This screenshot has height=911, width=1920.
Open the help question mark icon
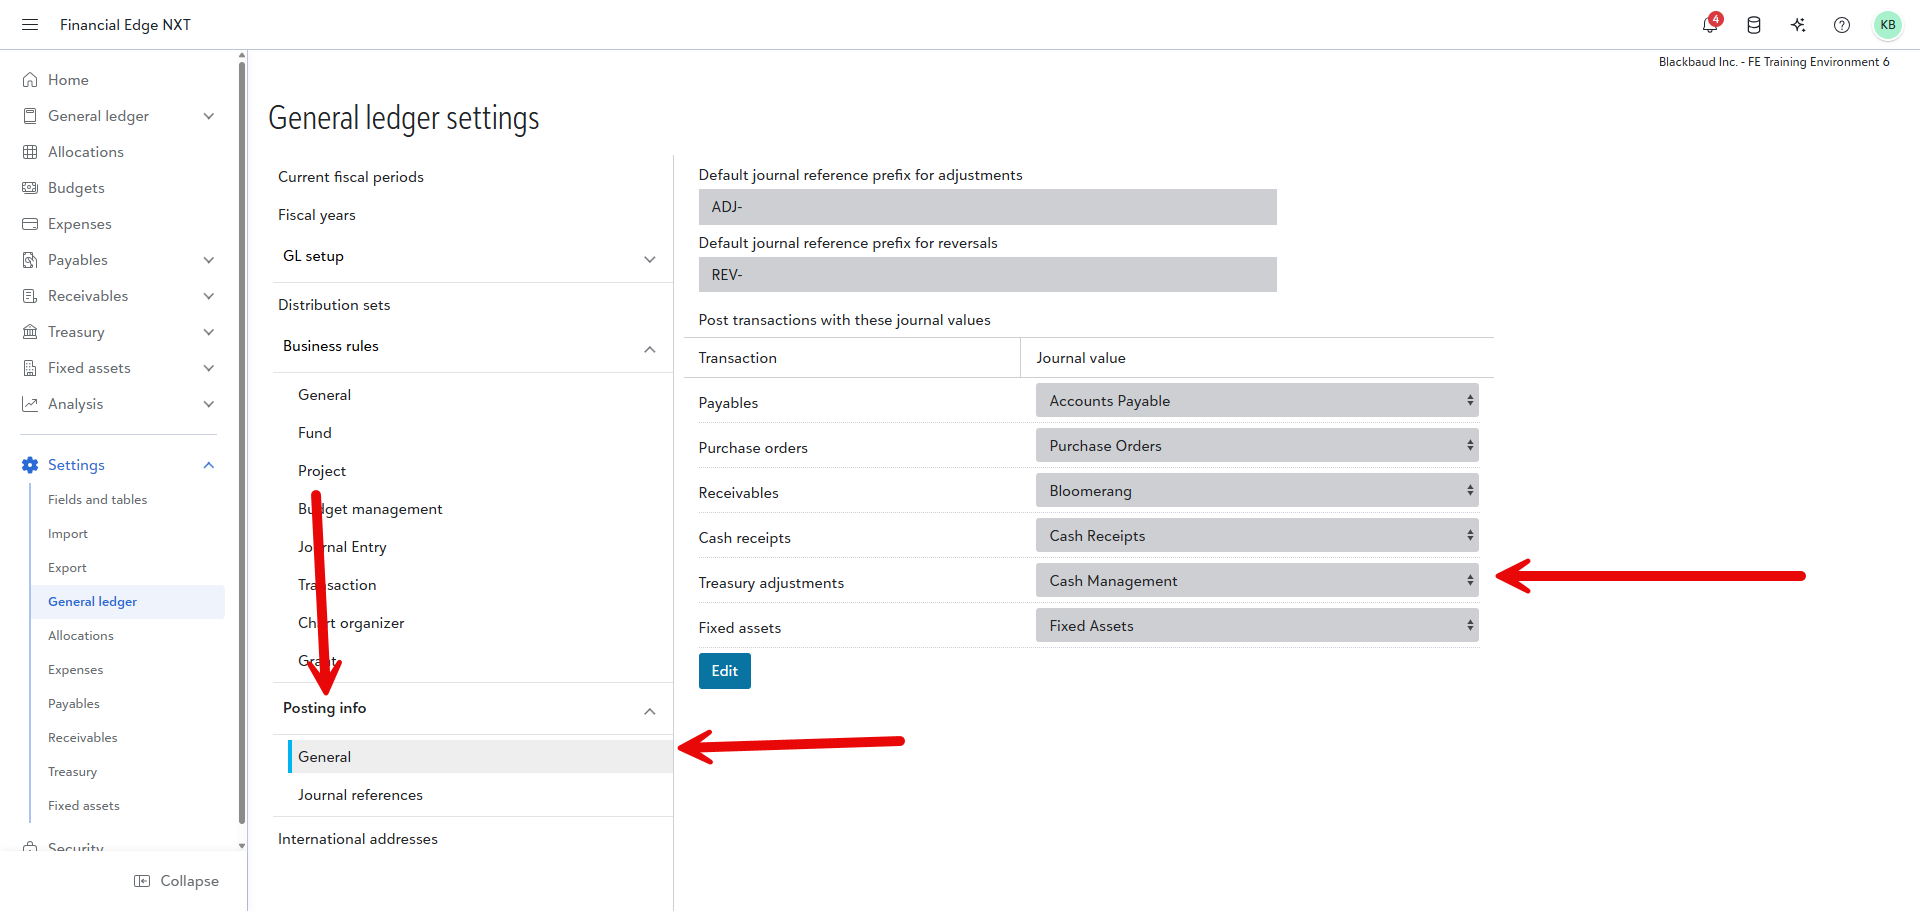pyautogui.click(x=1842, y=25)
